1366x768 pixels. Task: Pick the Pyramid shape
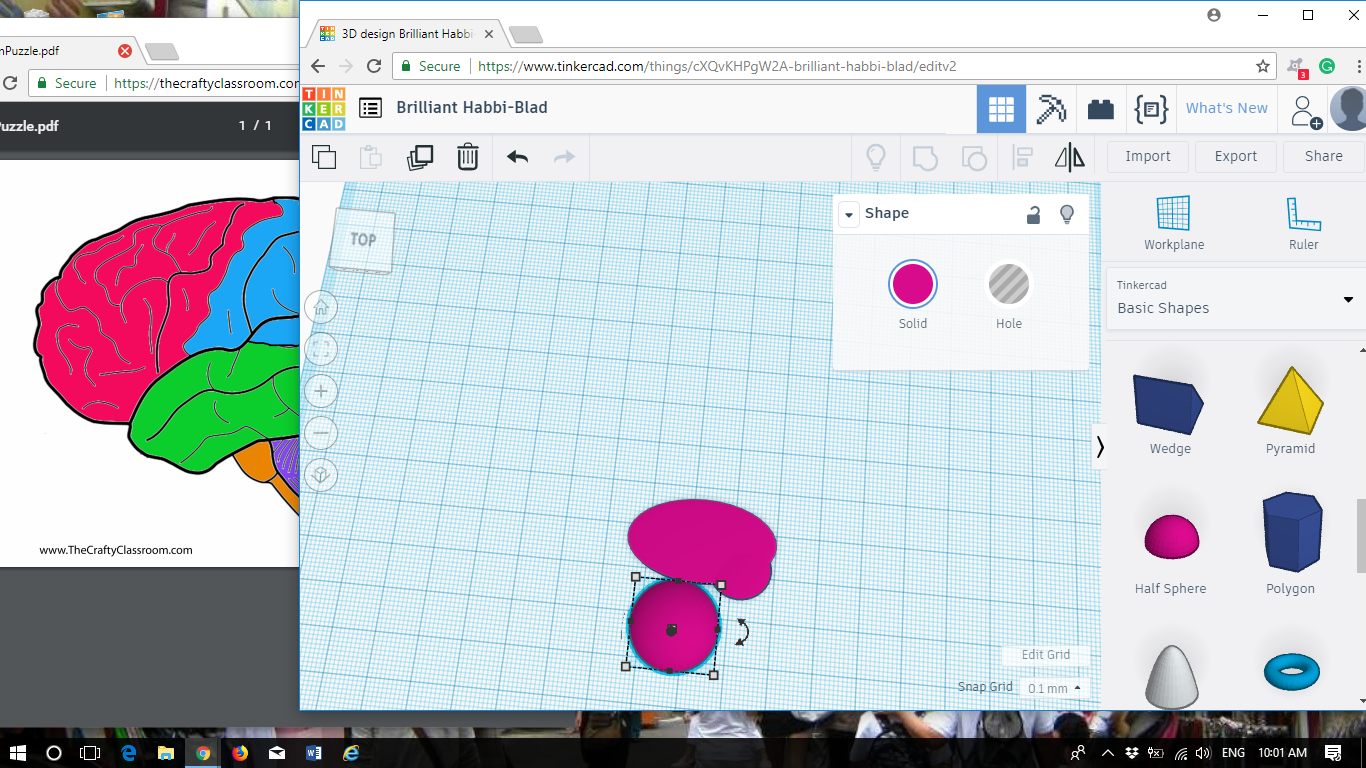1290,399
